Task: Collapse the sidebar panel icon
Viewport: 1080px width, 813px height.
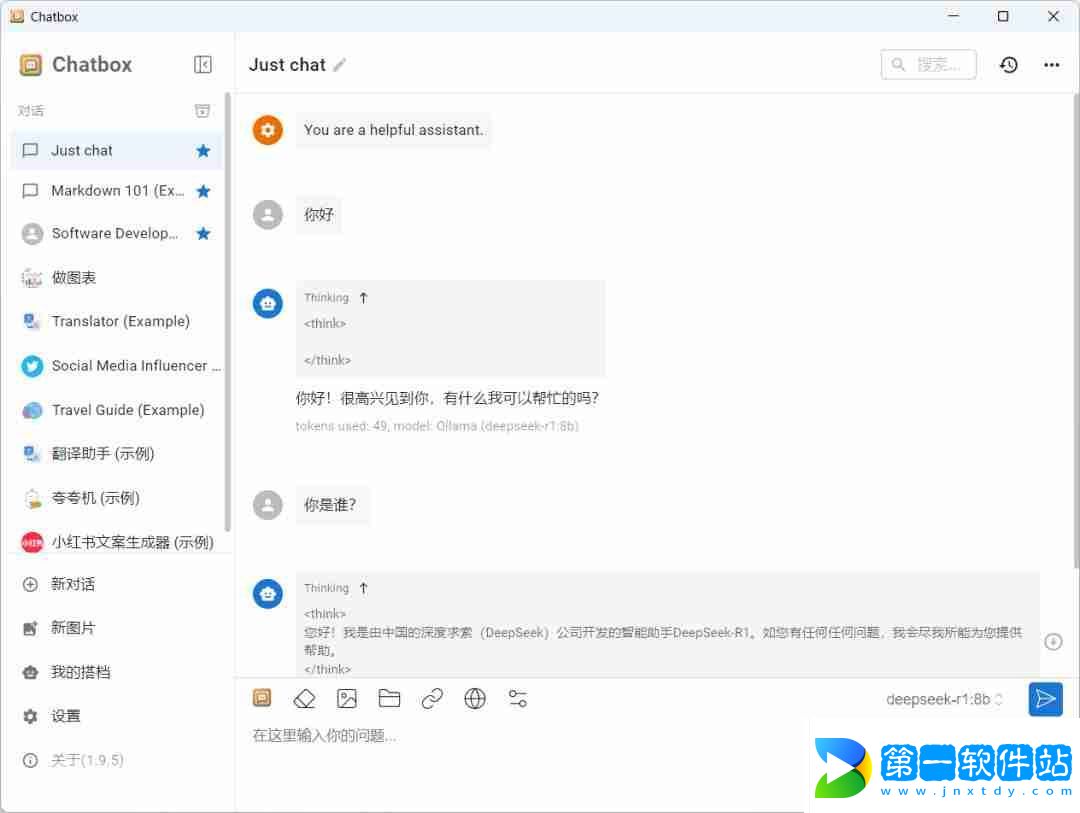Action: [x=202, y=65]
